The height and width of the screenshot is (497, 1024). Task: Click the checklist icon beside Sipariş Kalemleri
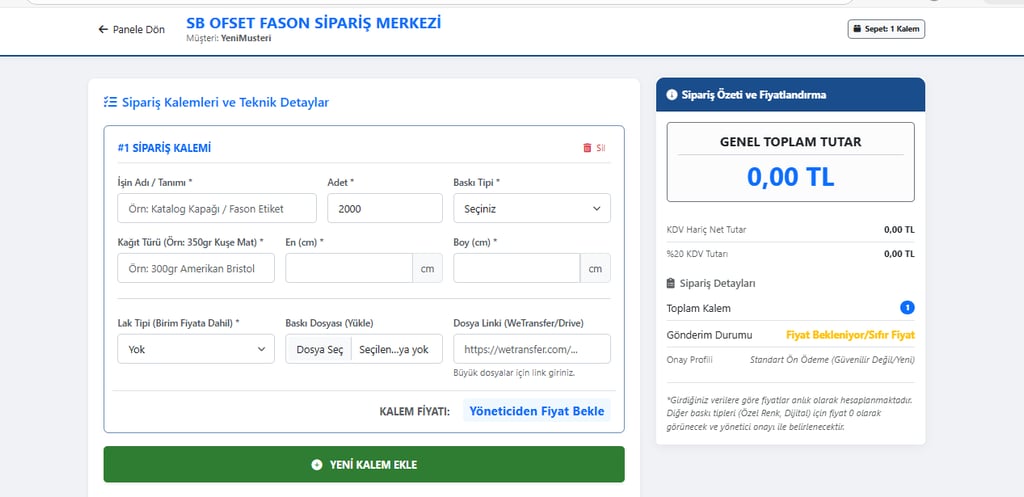click(110, 102)
